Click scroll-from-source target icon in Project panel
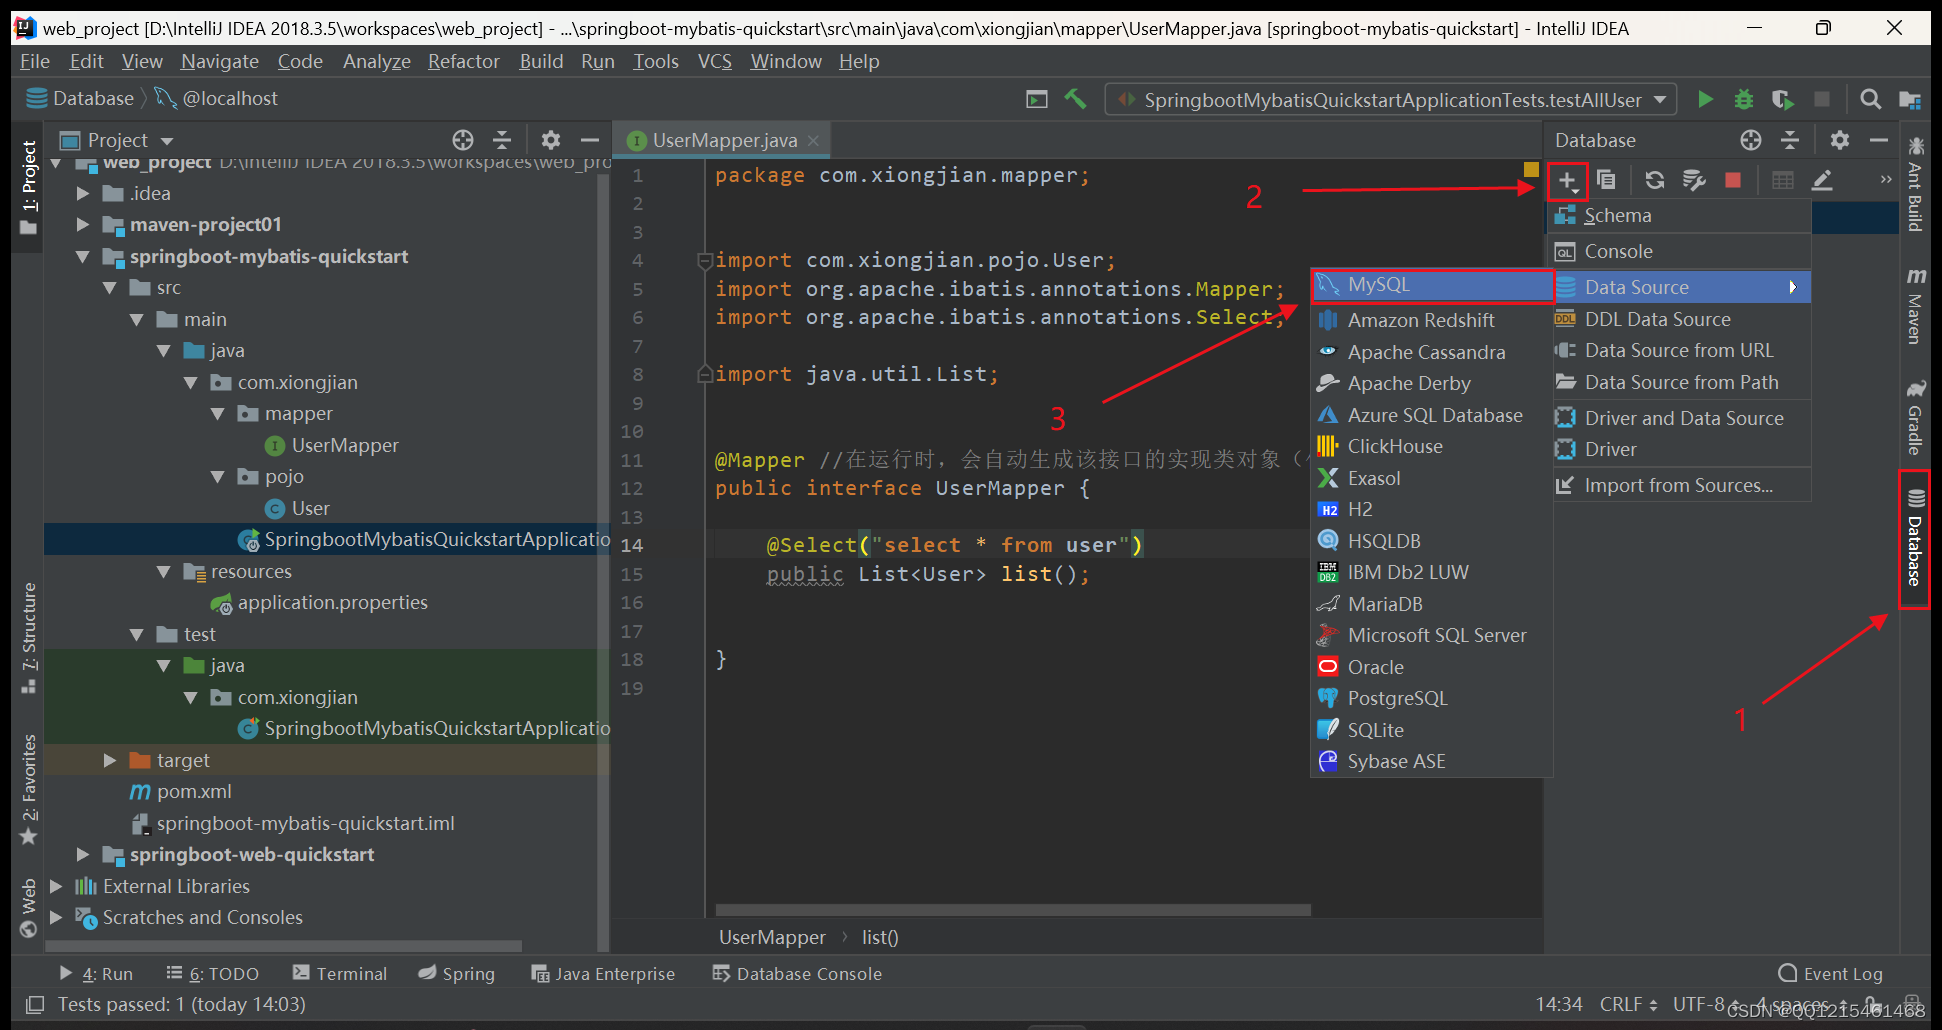The height and width of the screenshot is (1030, 1942). 463,140
